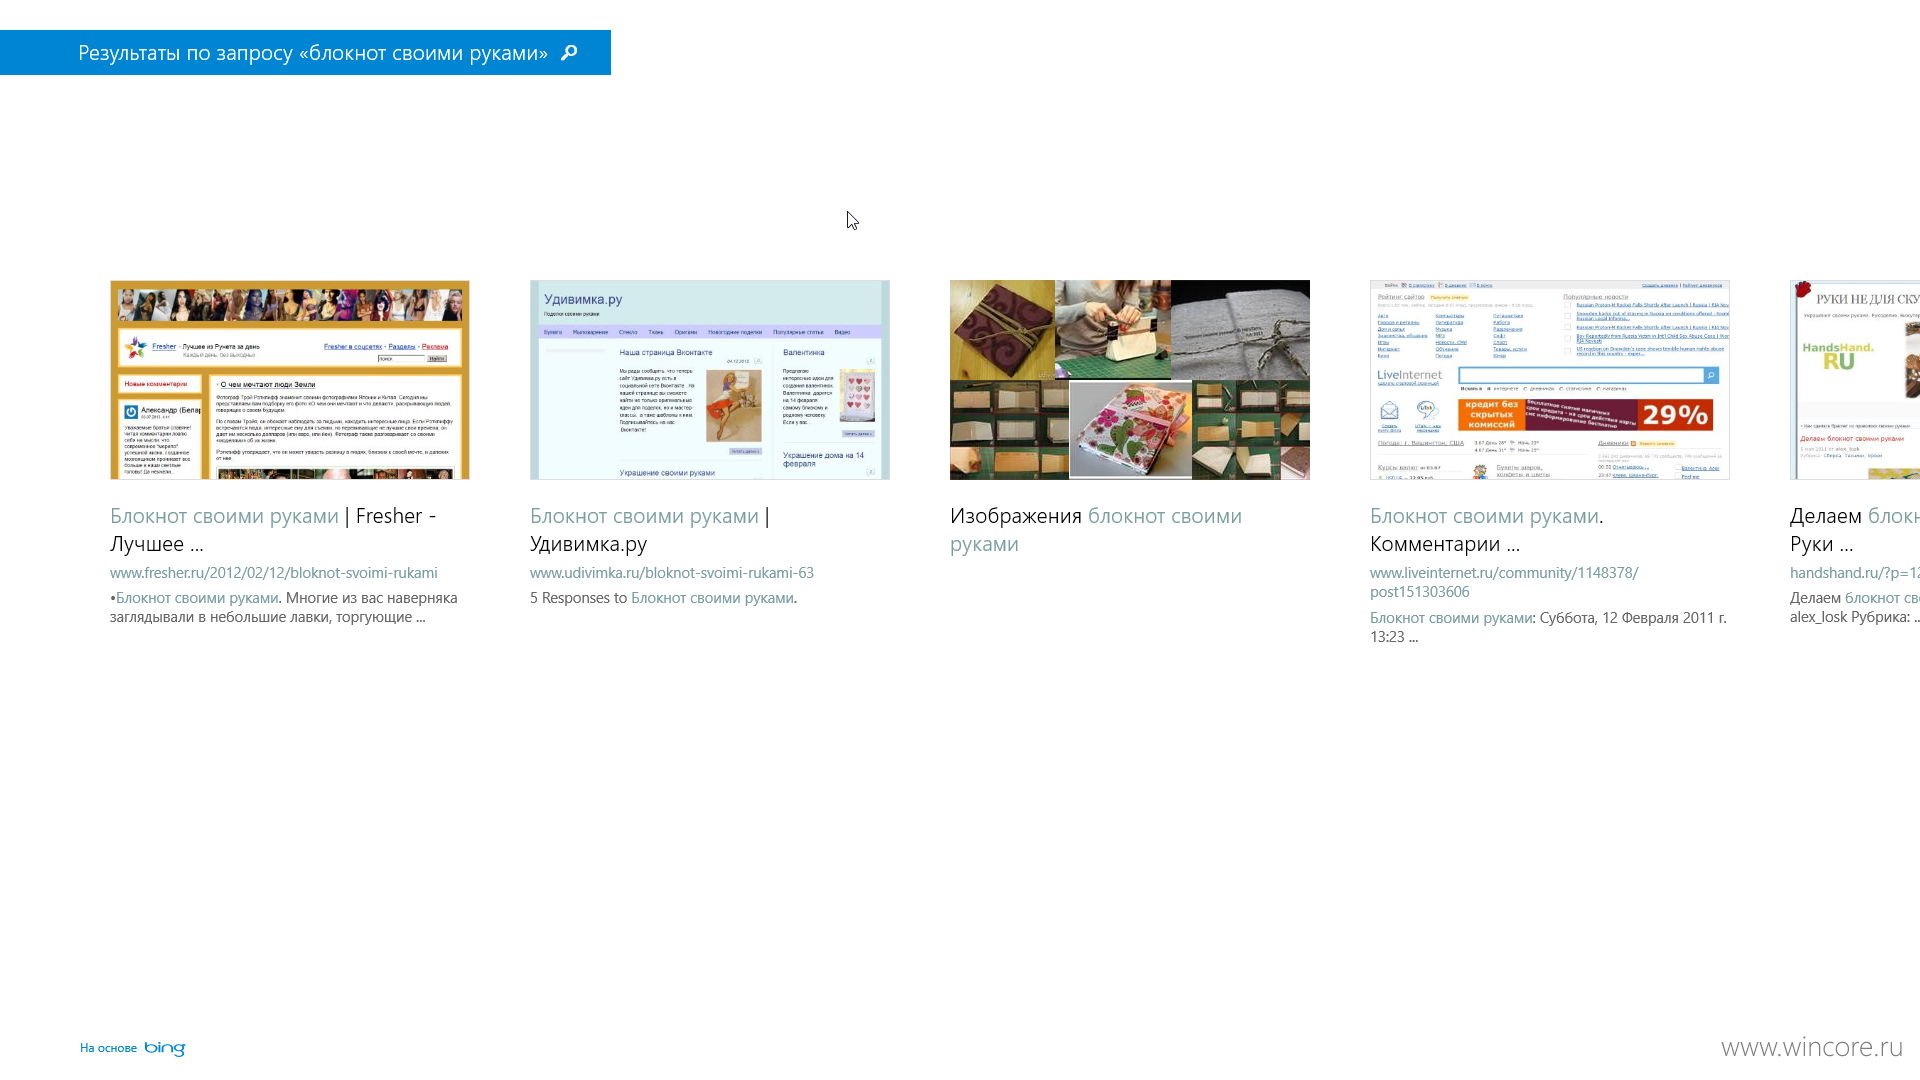Click the Fresher result description snippet

(284, 607)
